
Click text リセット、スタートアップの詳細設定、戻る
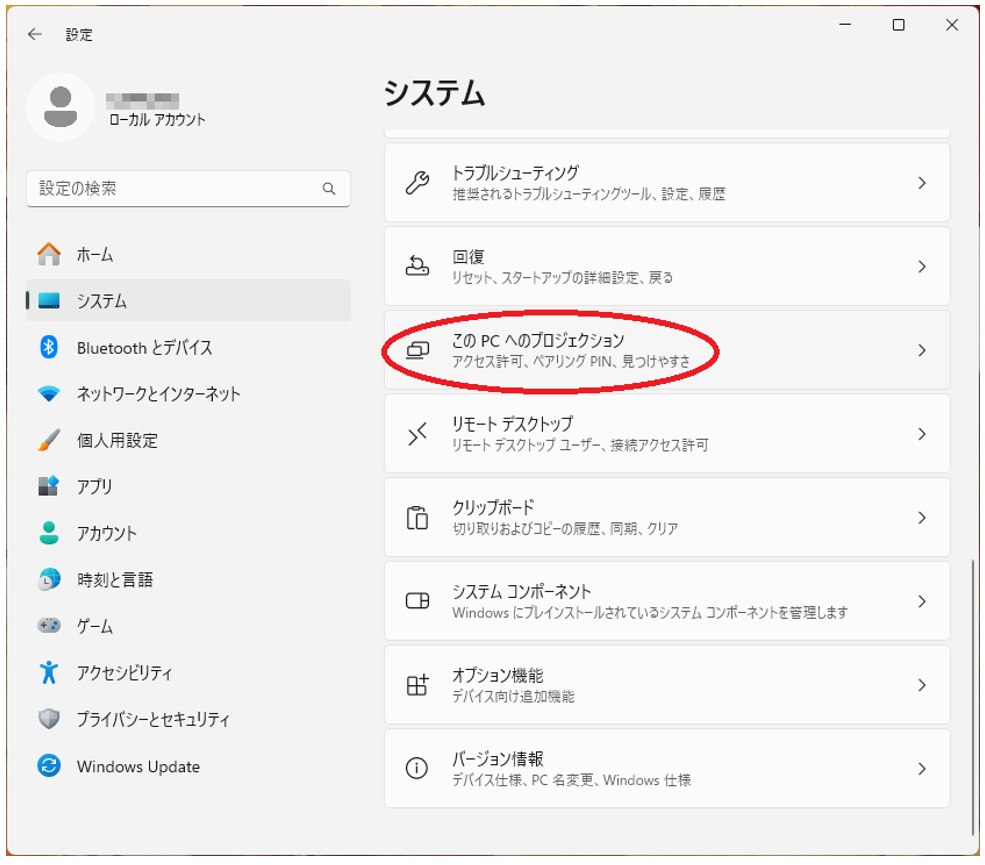(562, 278)
